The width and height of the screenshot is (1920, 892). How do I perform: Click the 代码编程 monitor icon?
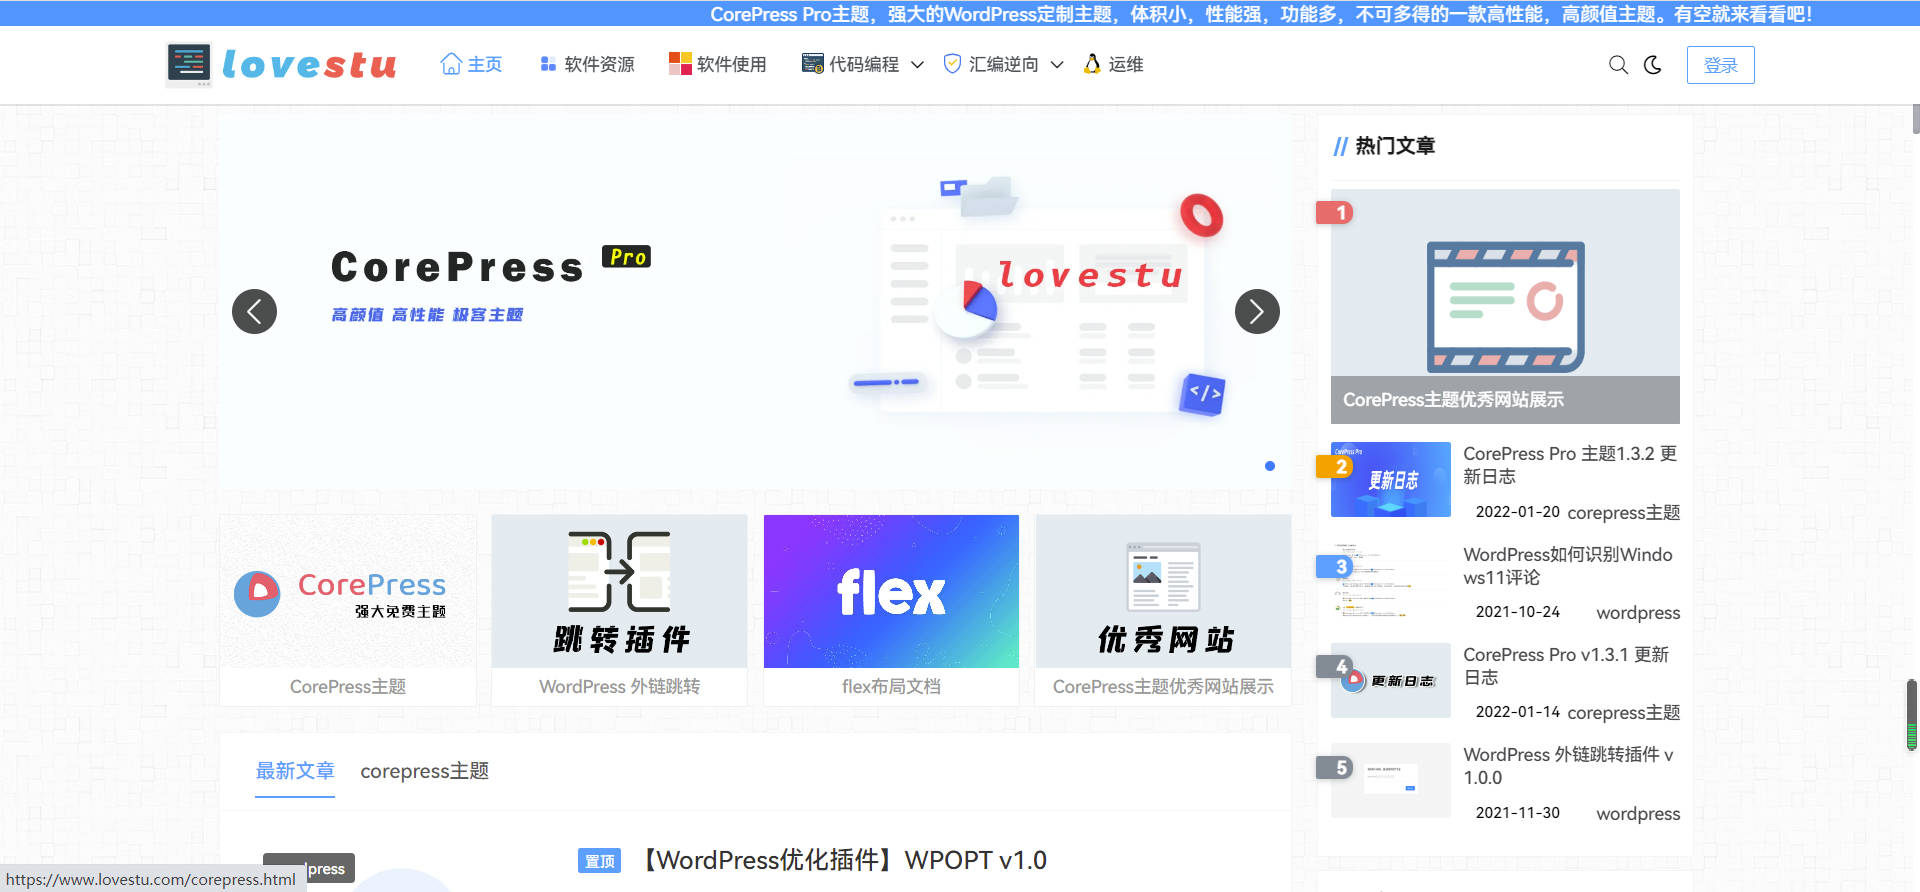tap(812, 64)
